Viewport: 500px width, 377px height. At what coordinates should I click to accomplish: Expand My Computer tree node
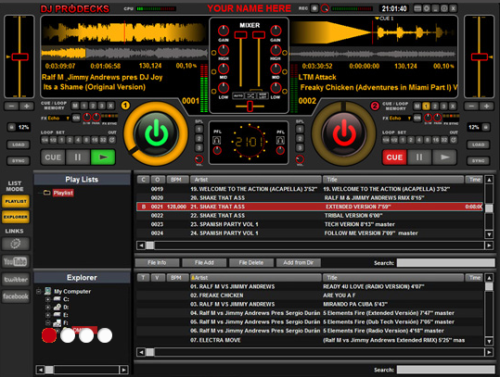coord(39,291)
